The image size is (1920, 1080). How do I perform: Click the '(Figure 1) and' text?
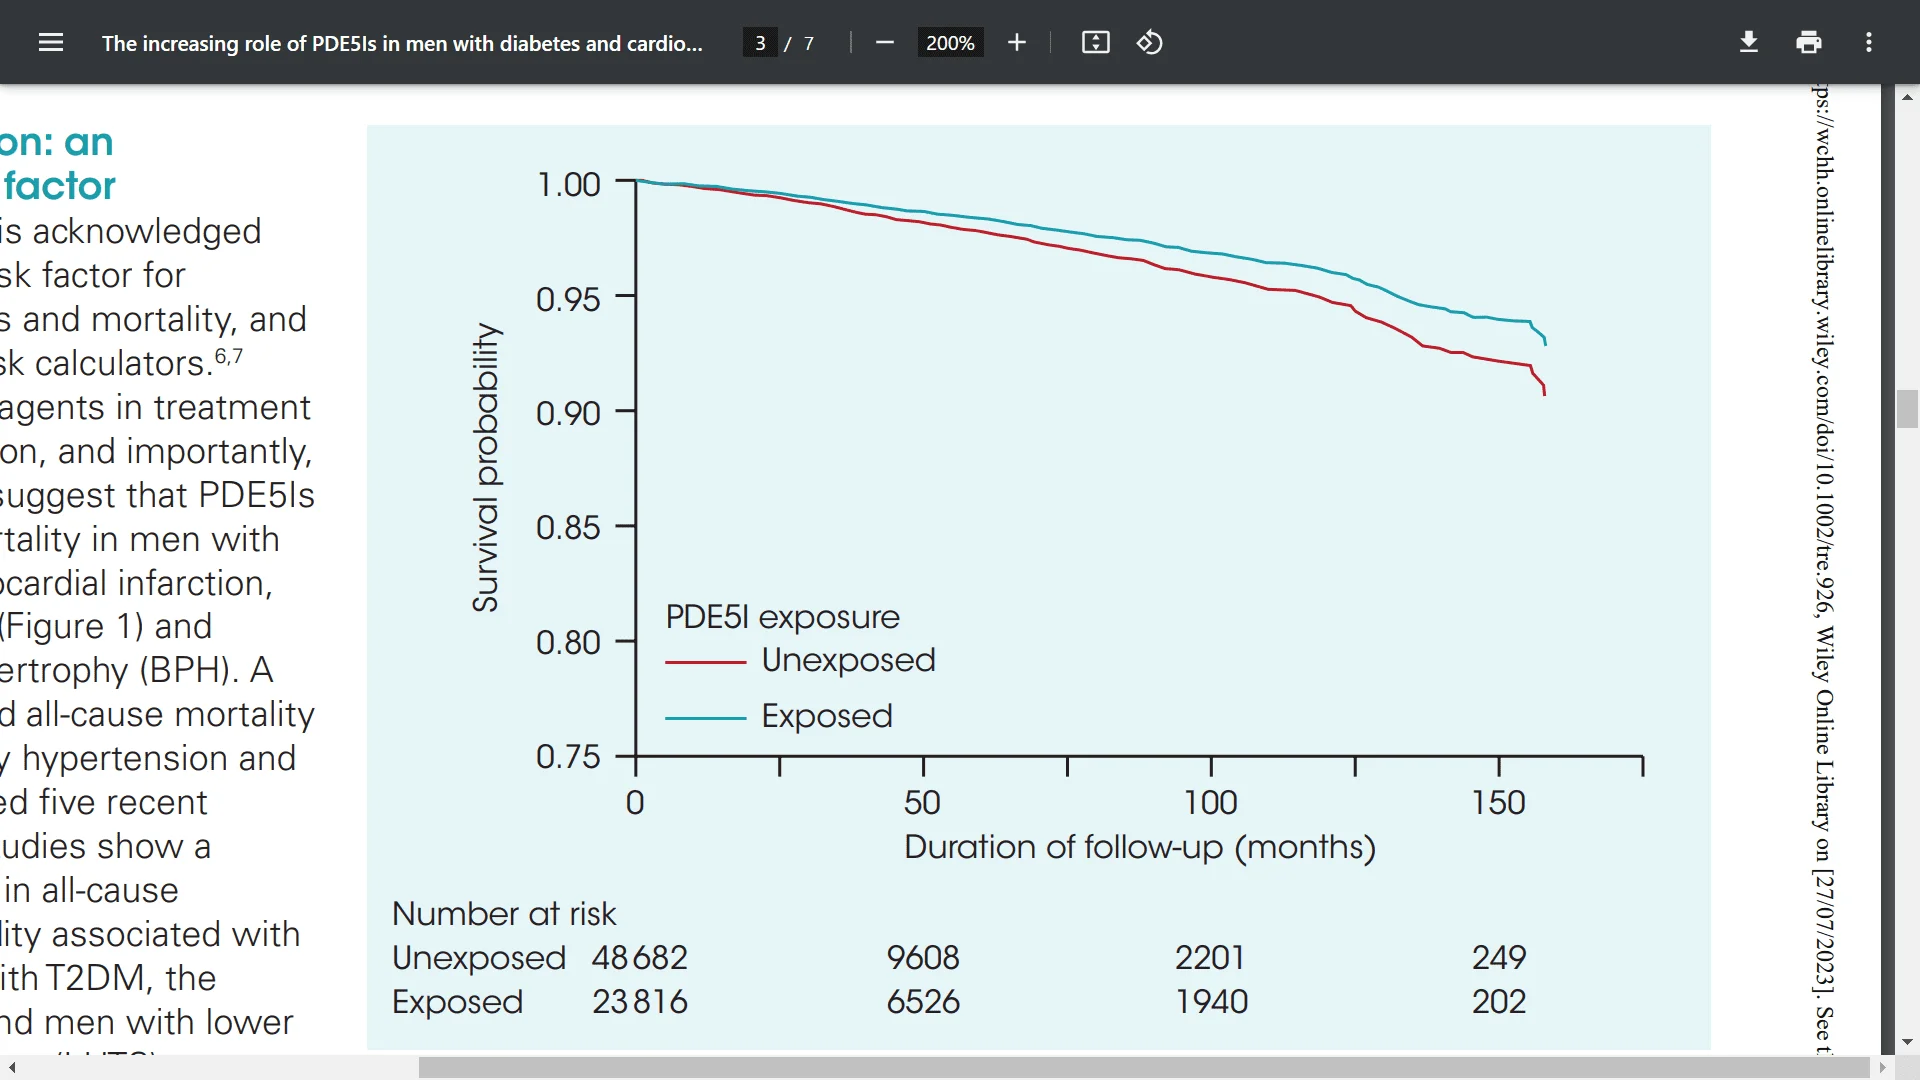(x=106, y=626)
